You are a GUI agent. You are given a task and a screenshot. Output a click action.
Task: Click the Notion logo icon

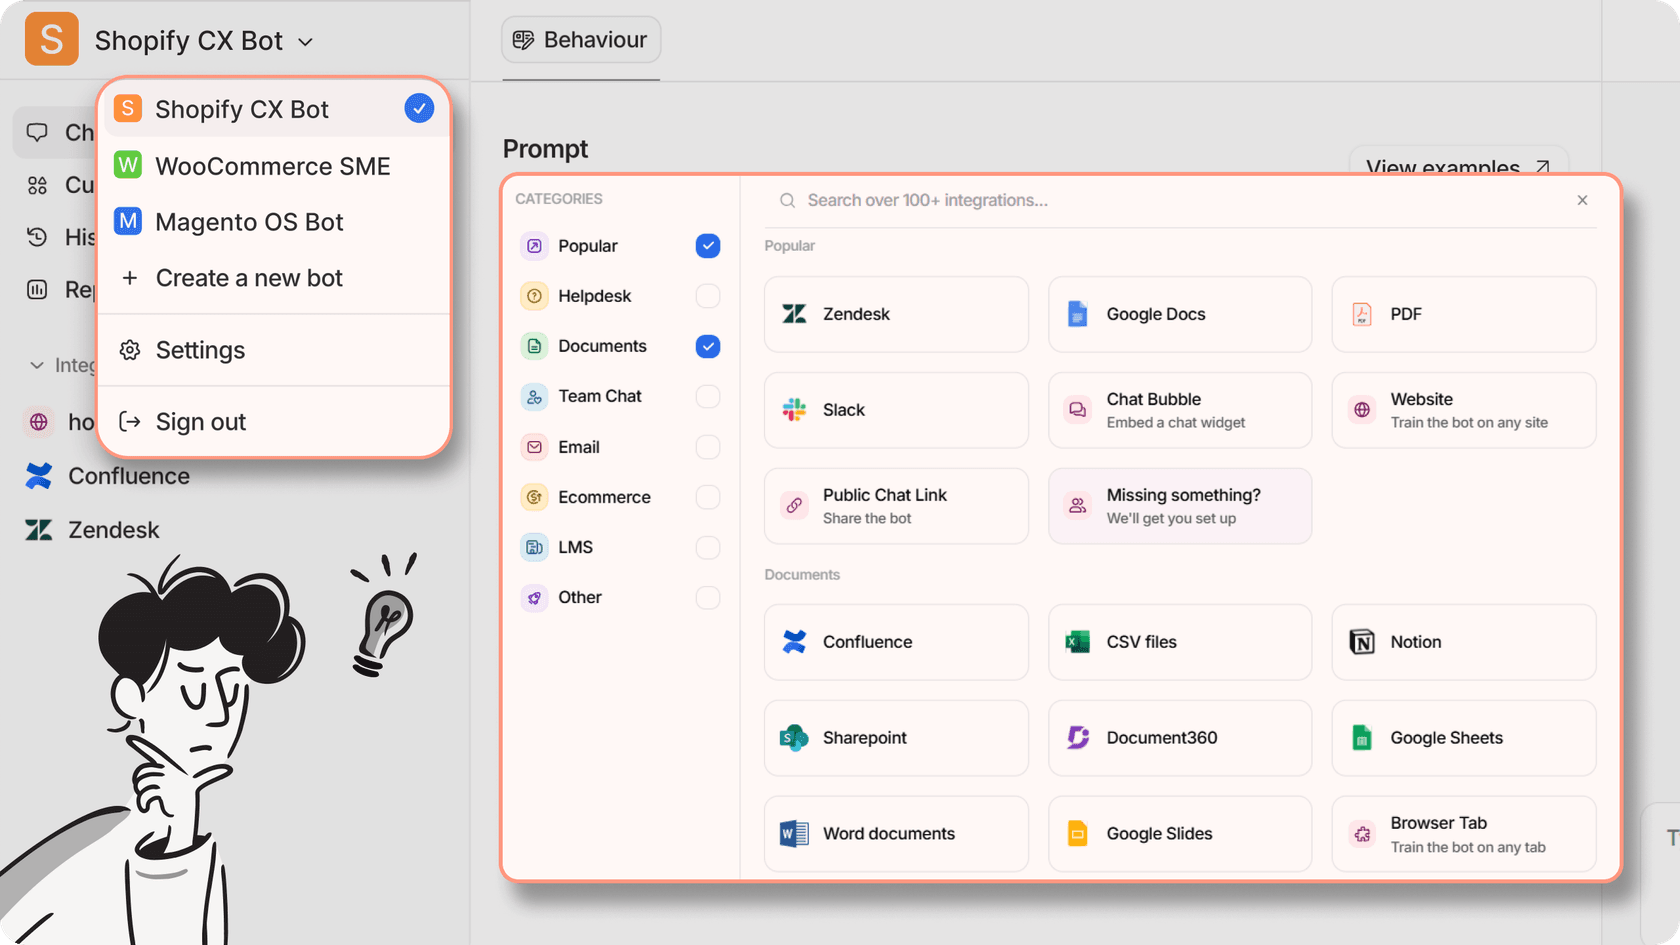(x=1362, y=642)
